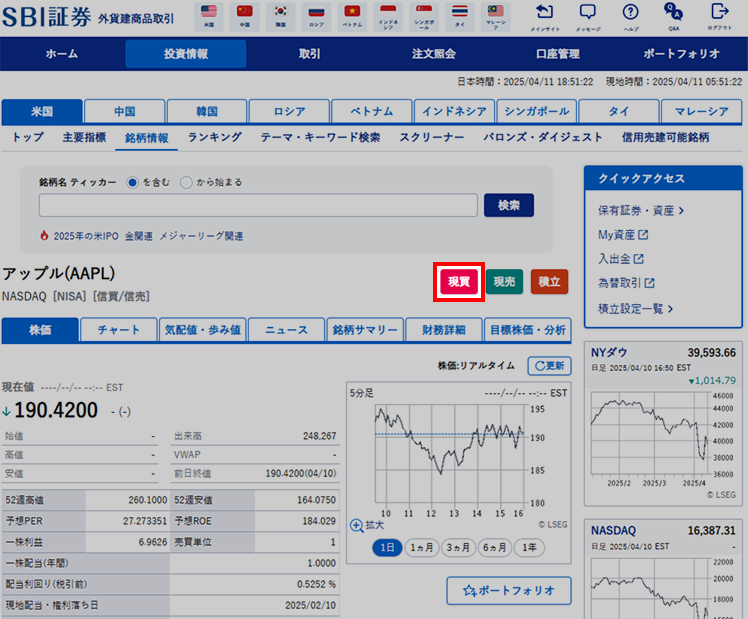
Task: Select the Thailand flag market icon
Action: point(459,16)
